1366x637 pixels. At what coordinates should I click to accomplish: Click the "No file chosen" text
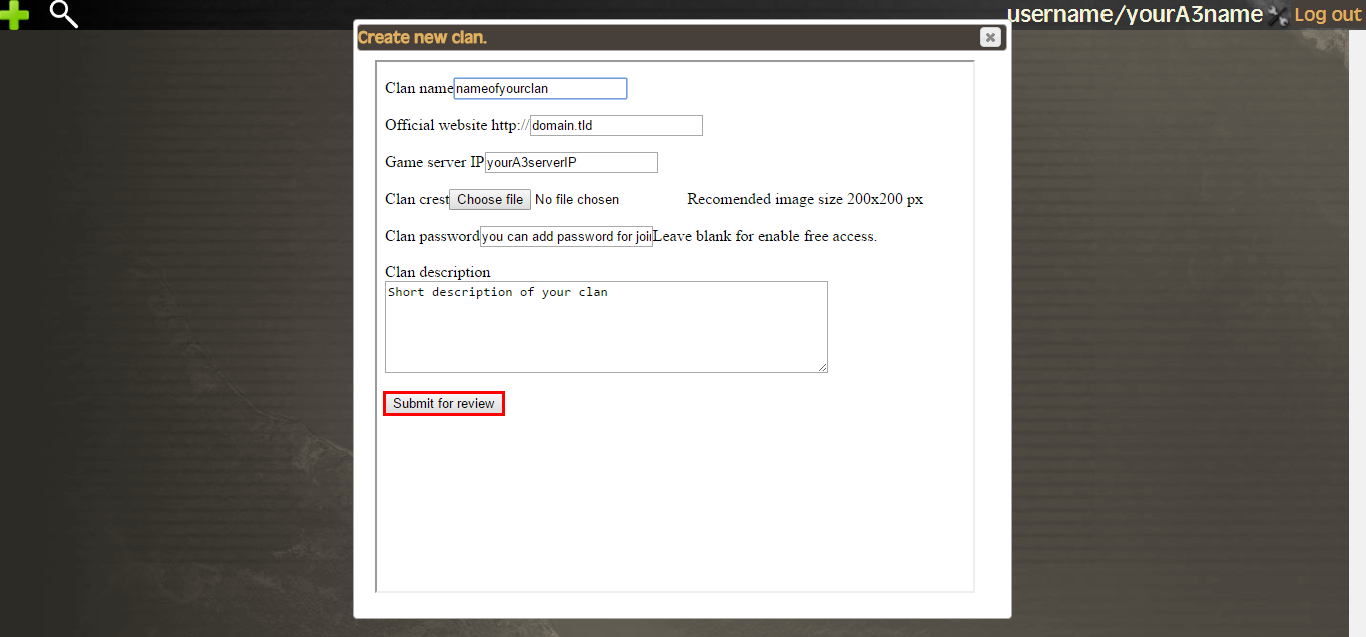coord(577,199)
